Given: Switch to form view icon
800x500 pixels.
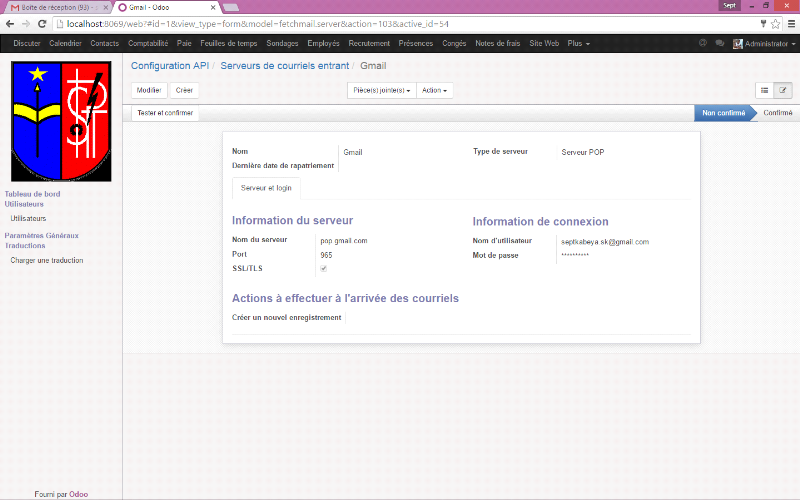Looking at the screenshot, I should (783, 90).
